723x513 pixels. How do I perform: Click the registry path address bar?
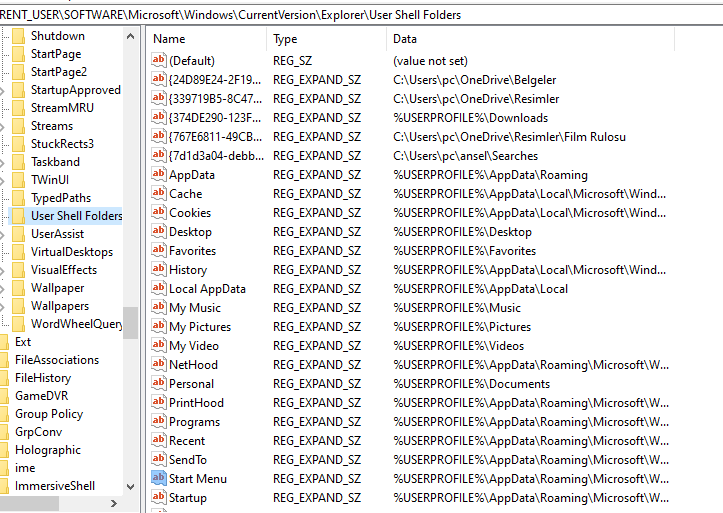point(362,15)
